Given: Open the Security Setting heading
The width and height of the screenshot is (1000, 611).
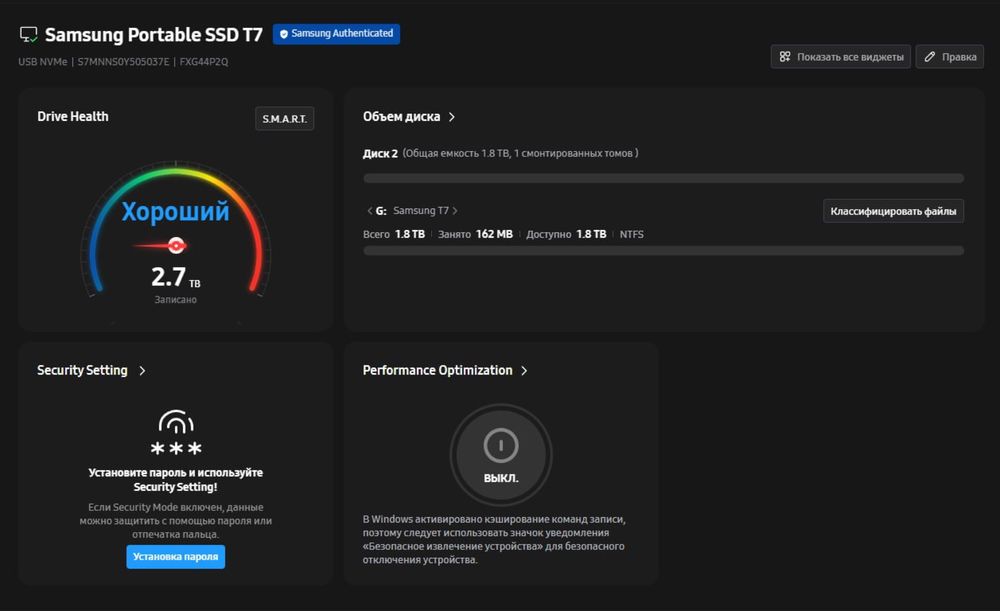Looking at the screenshot, I should click(x=82, y=371).
